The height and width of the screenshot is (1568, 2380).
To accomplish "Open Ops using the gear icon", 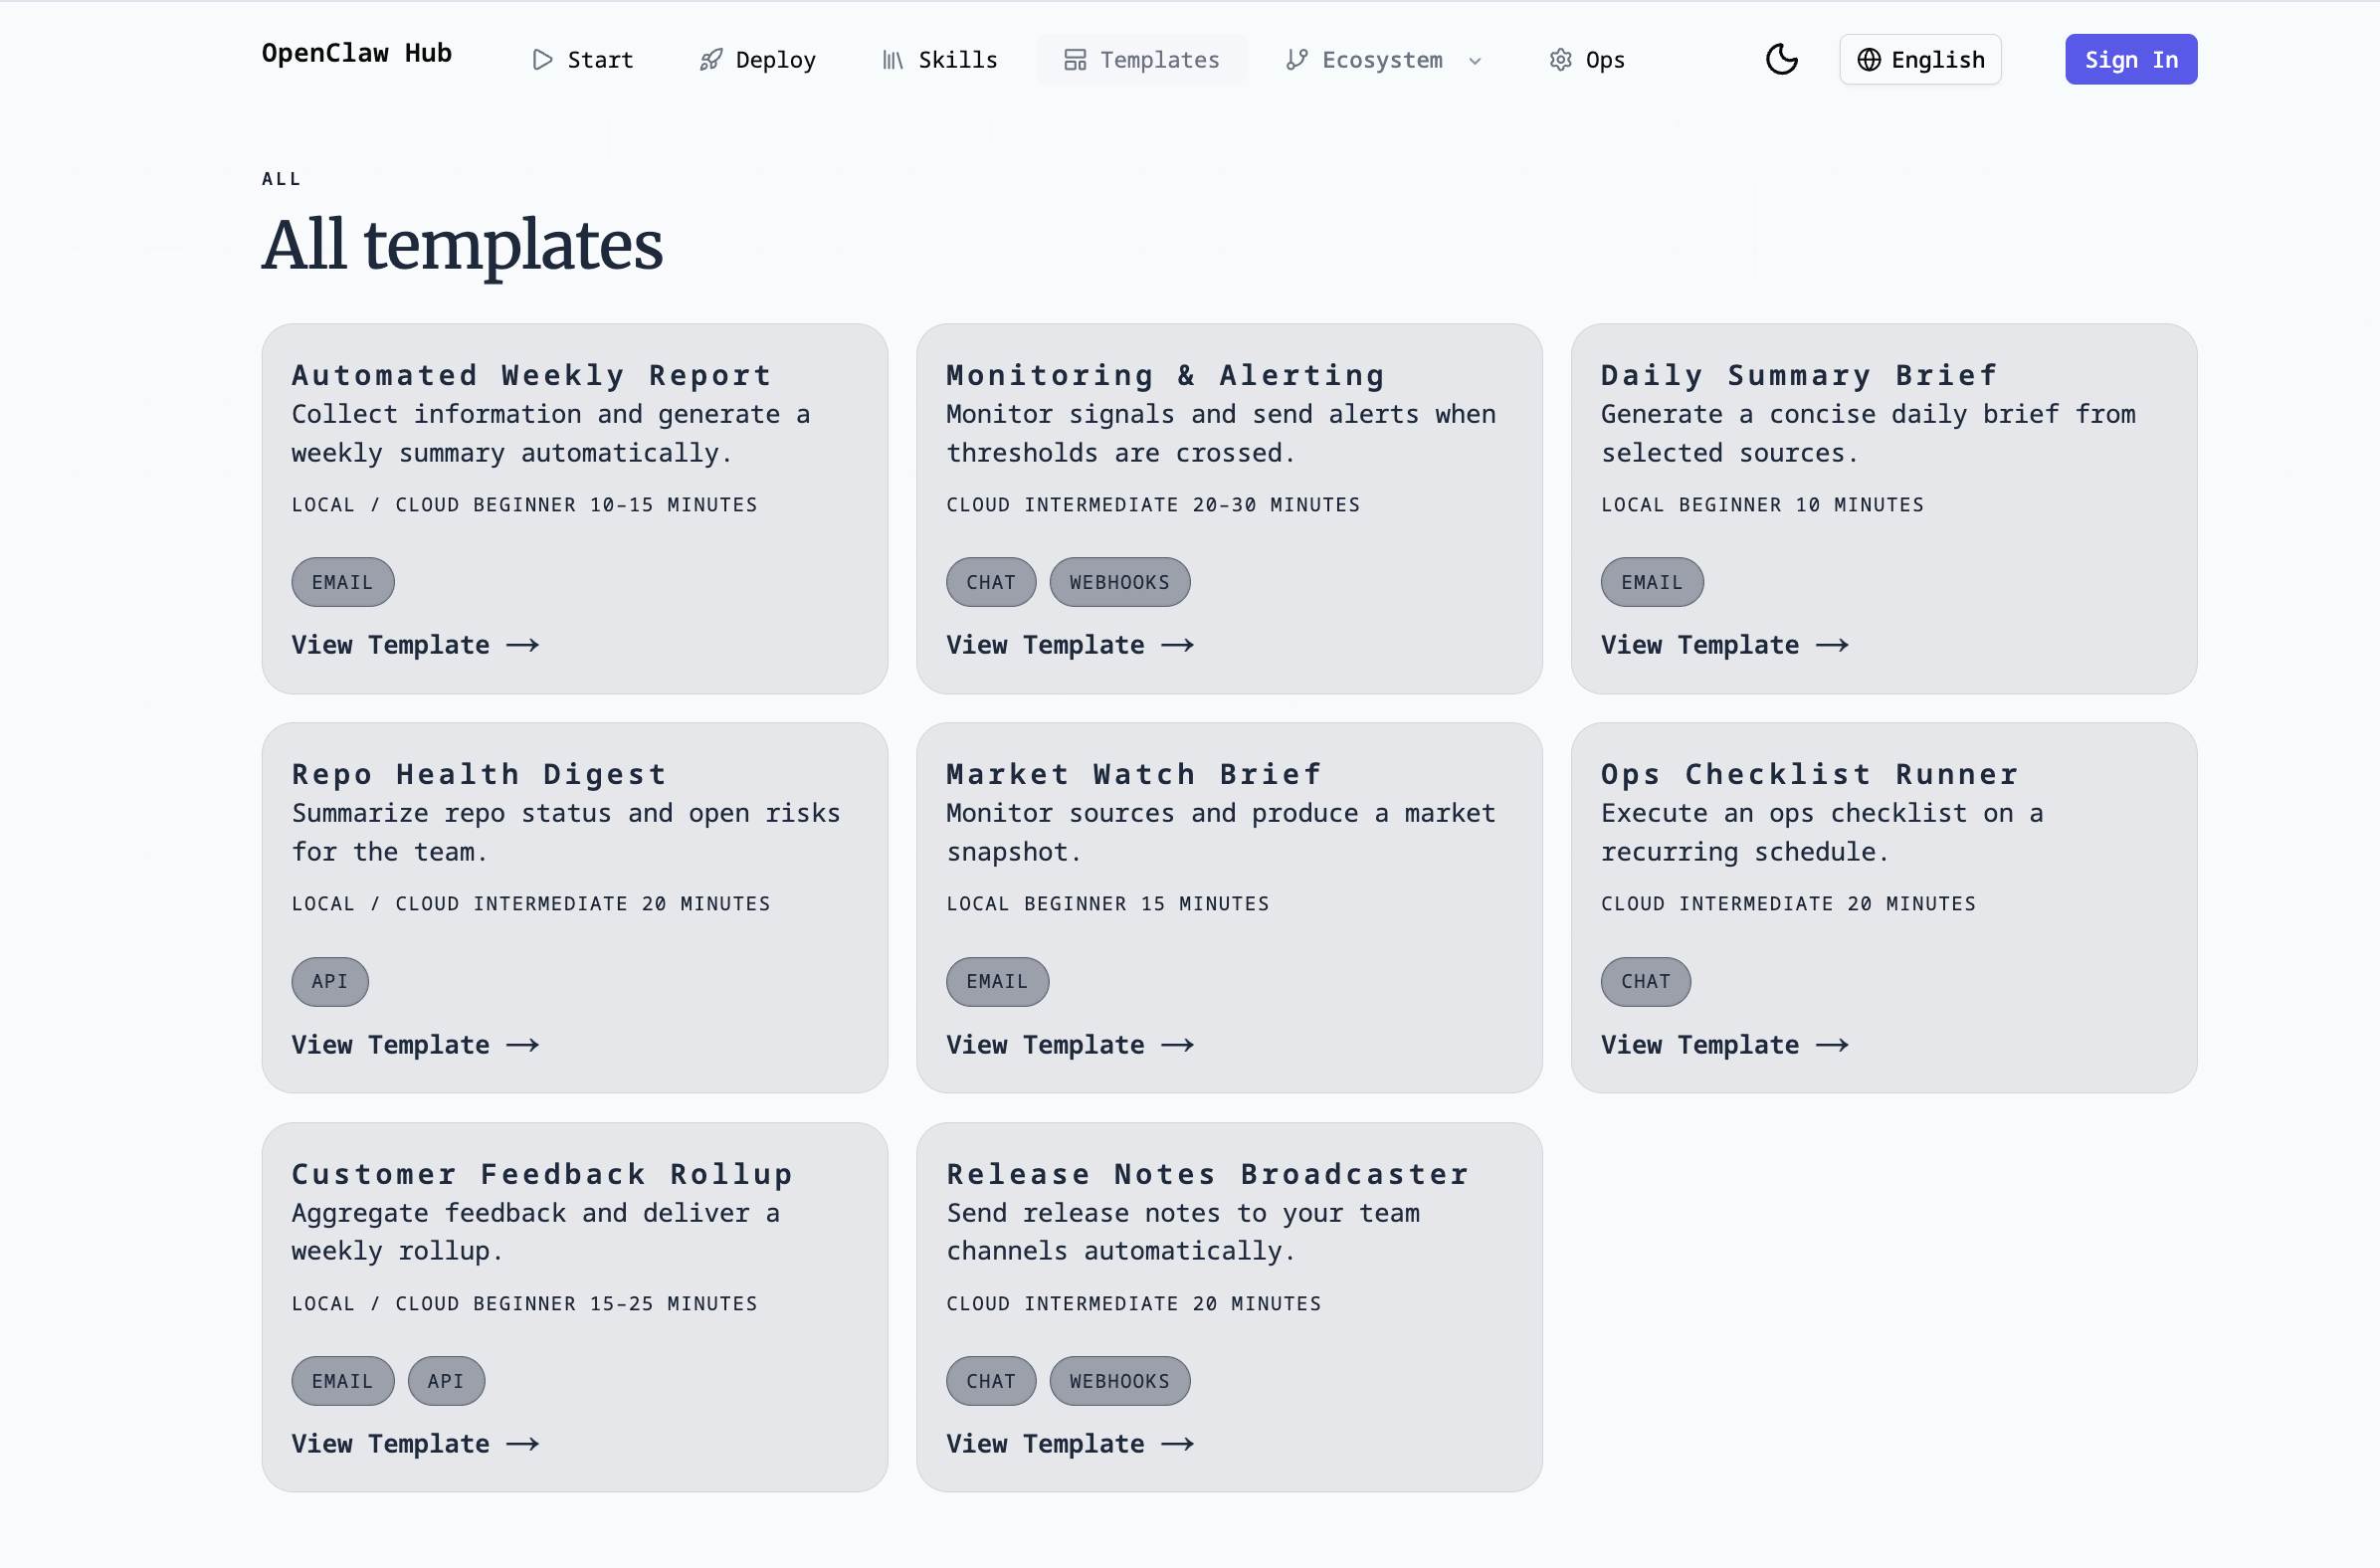I will (x=1560, y=59).
